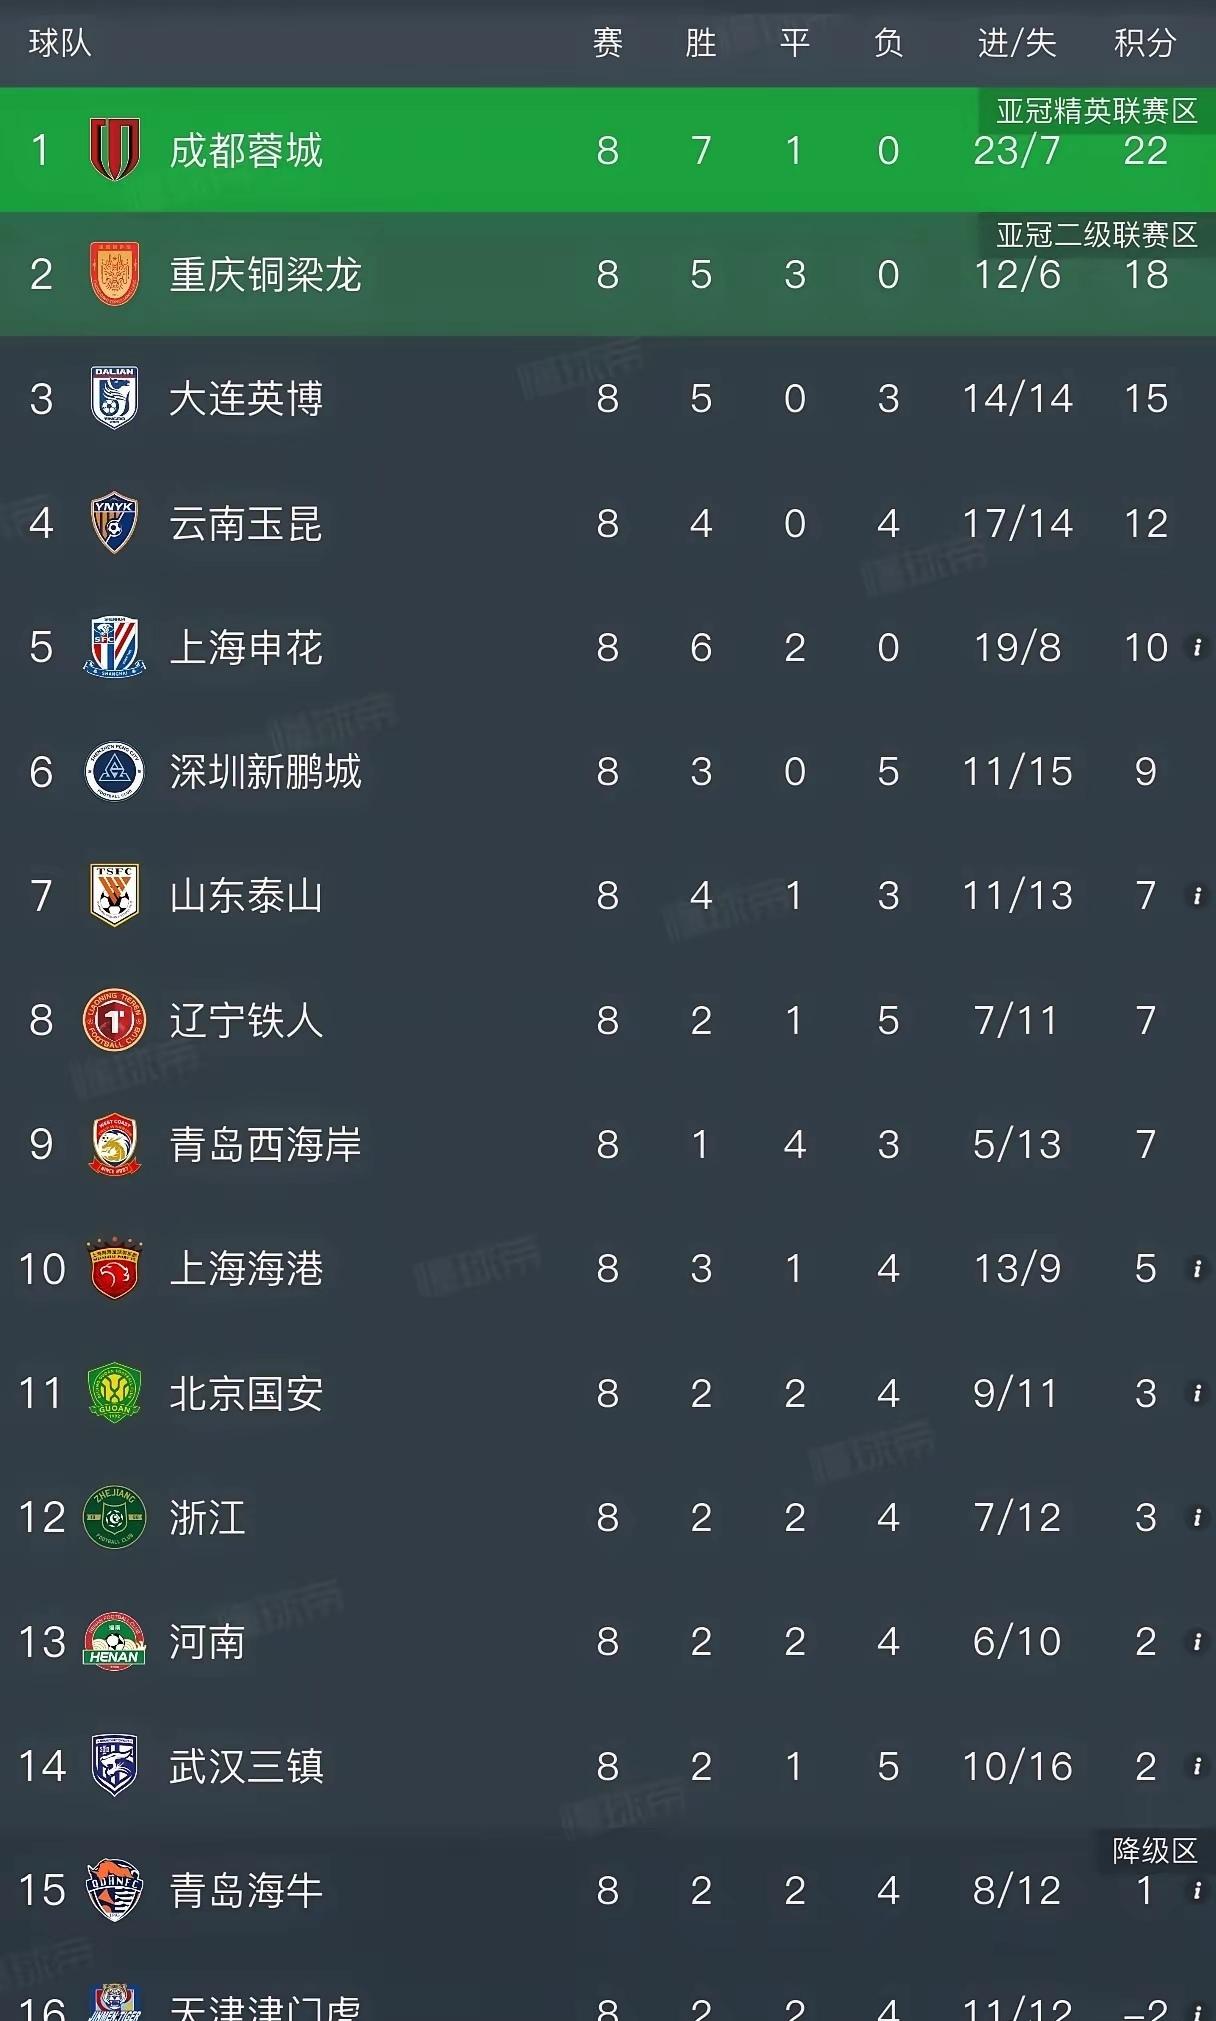The height and width of the screenshot is (2021, 1216).
Task: Select the 云南玉昆 YNYK shield logo
Action: tap(114, 522)
